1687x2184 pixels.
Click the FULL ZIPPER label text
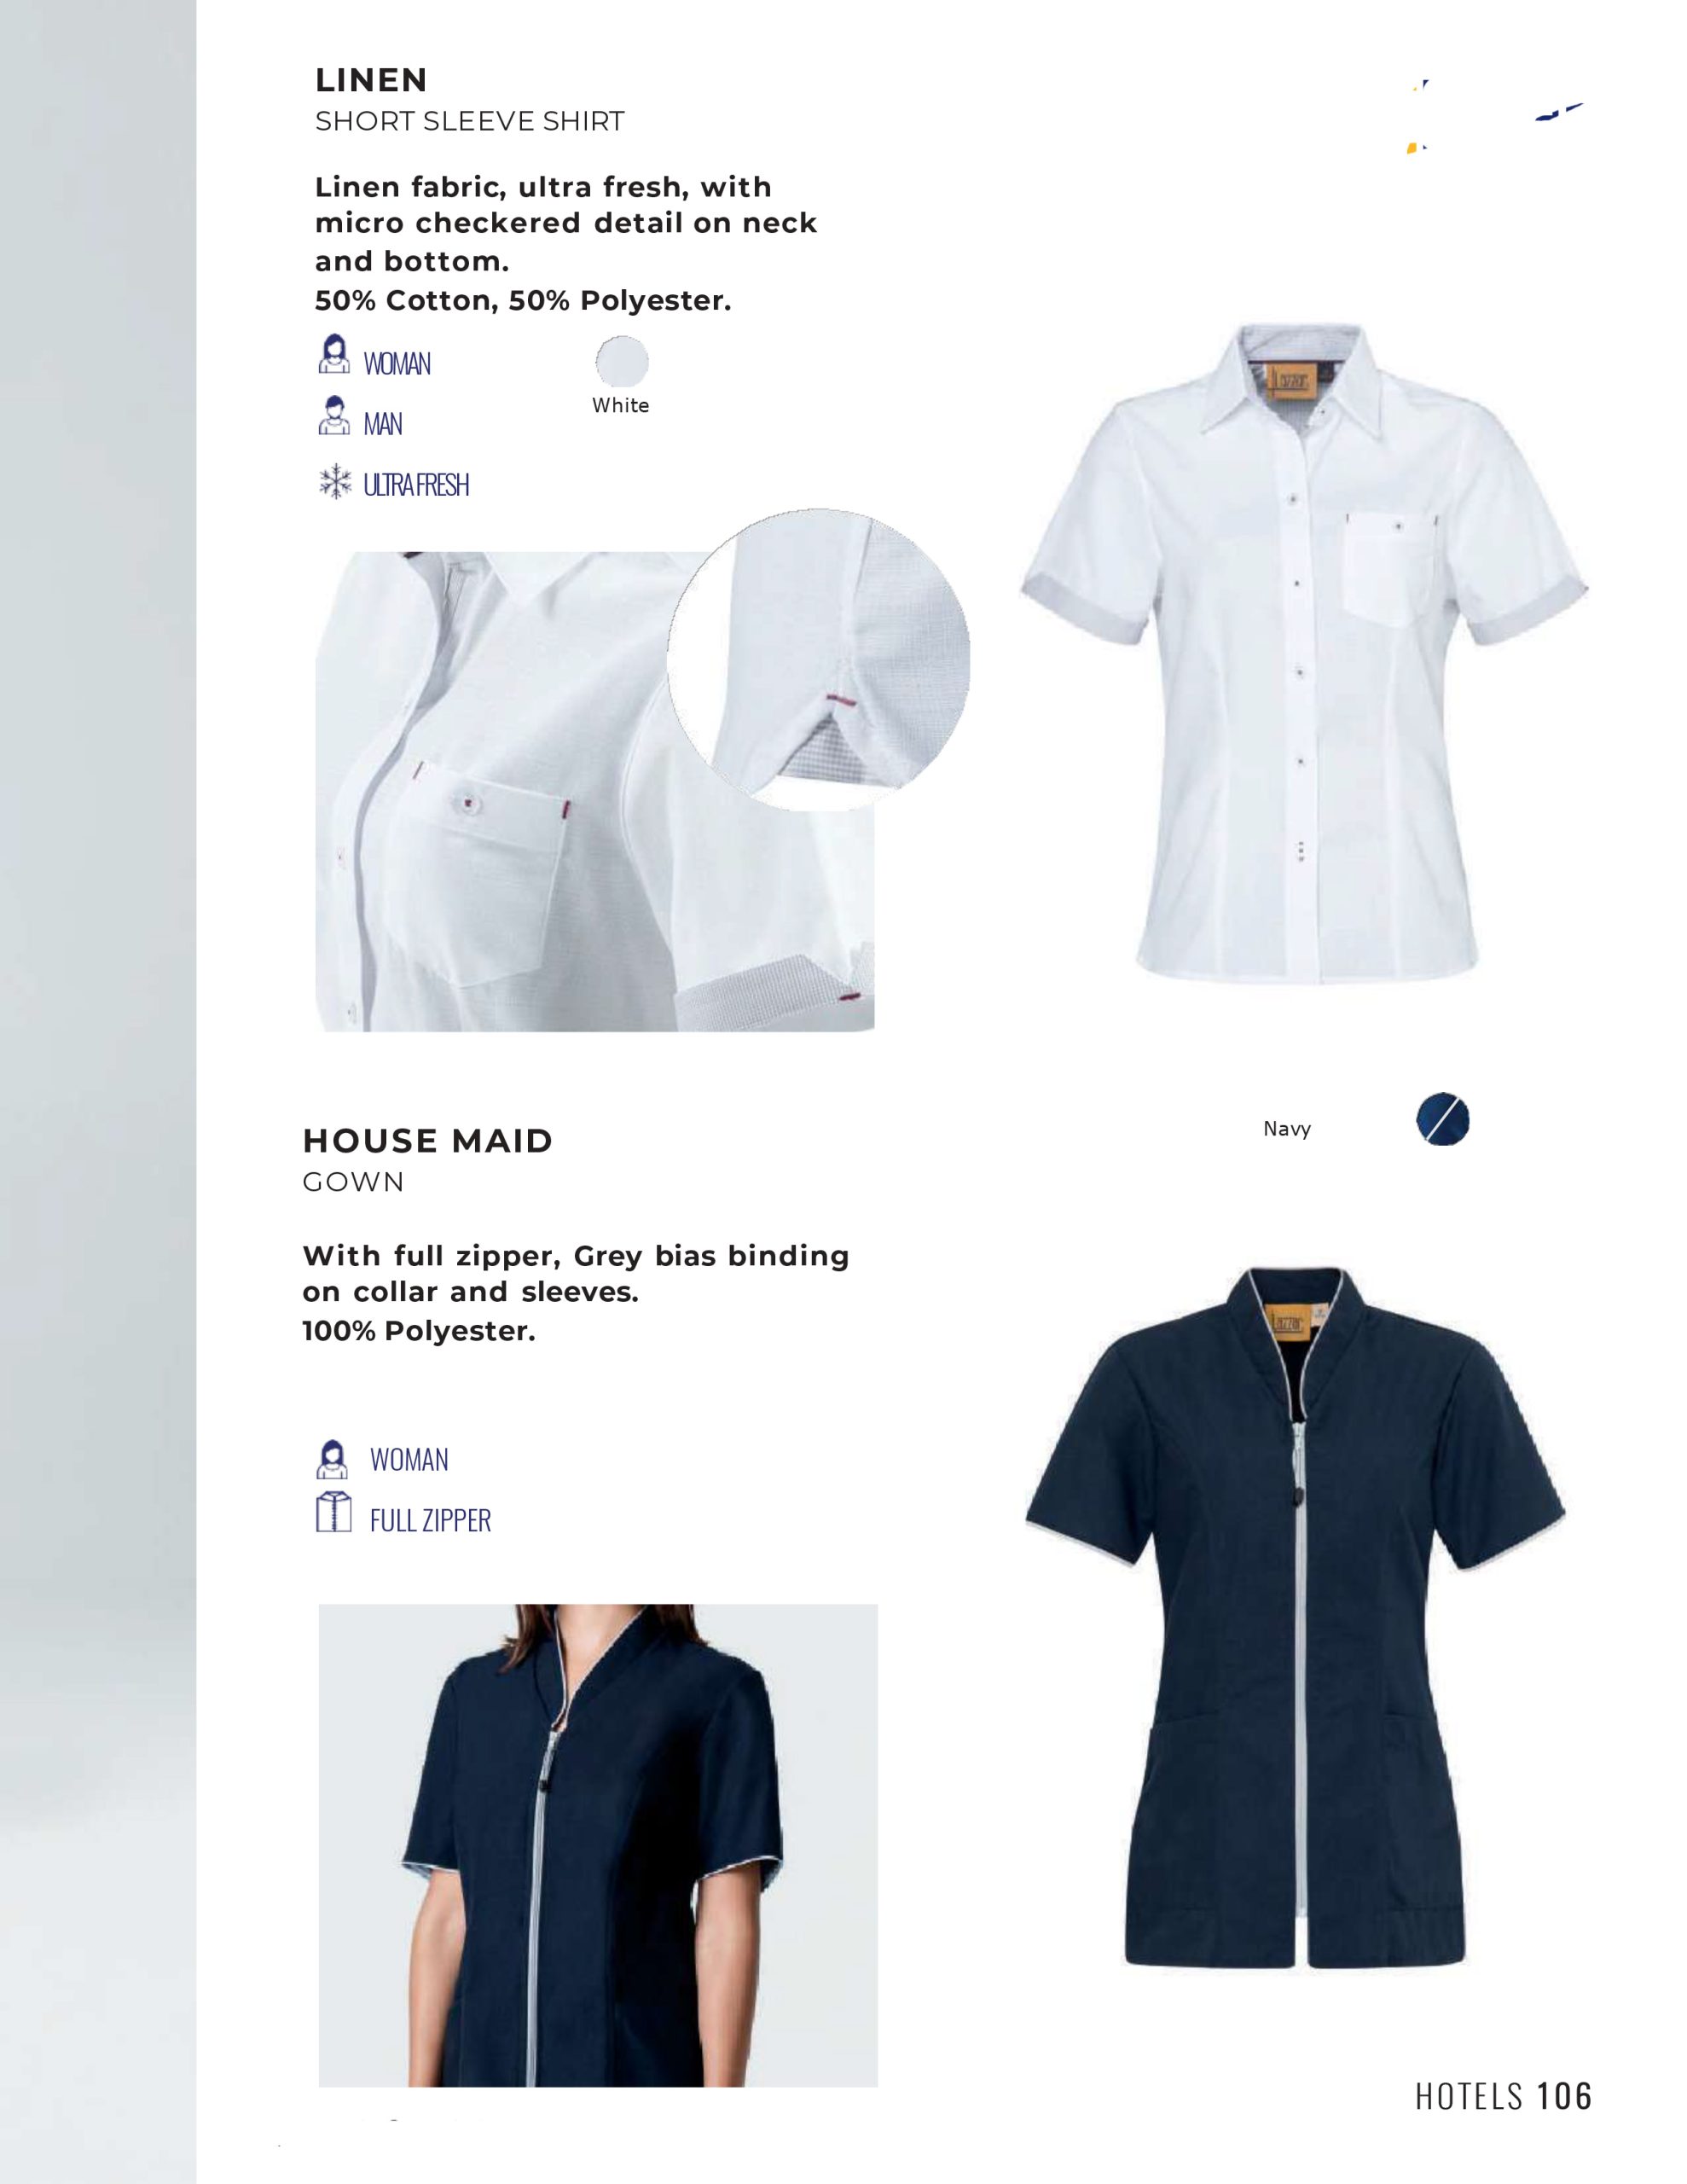click(430, 1520)
